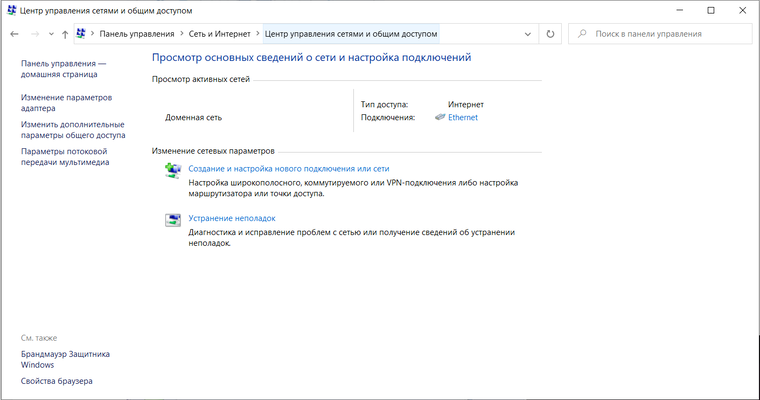Click the new connection setup icon
760x400 pixels.
point(173,171)
